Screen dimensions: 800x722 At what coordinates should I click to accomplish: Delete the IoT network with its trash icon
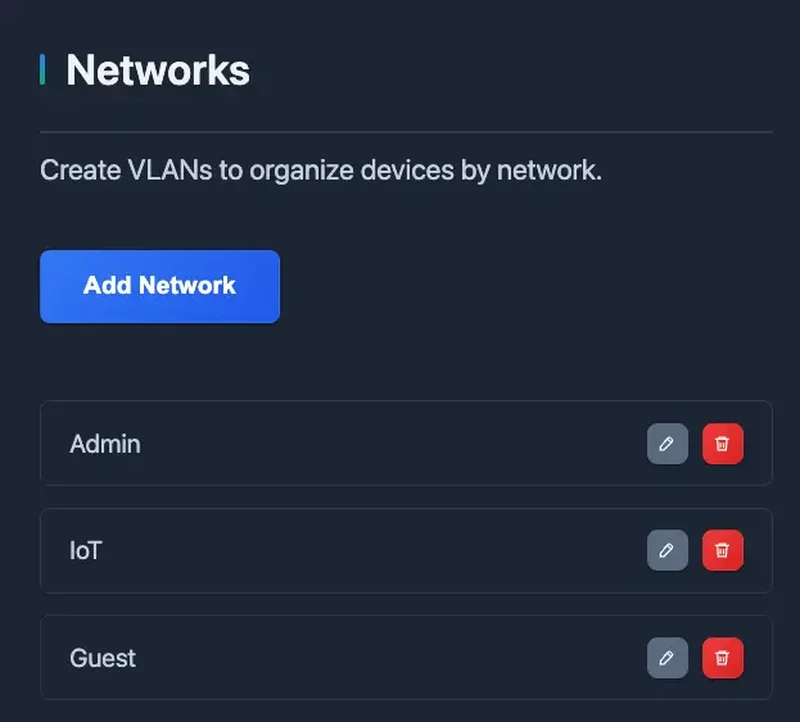723,550
